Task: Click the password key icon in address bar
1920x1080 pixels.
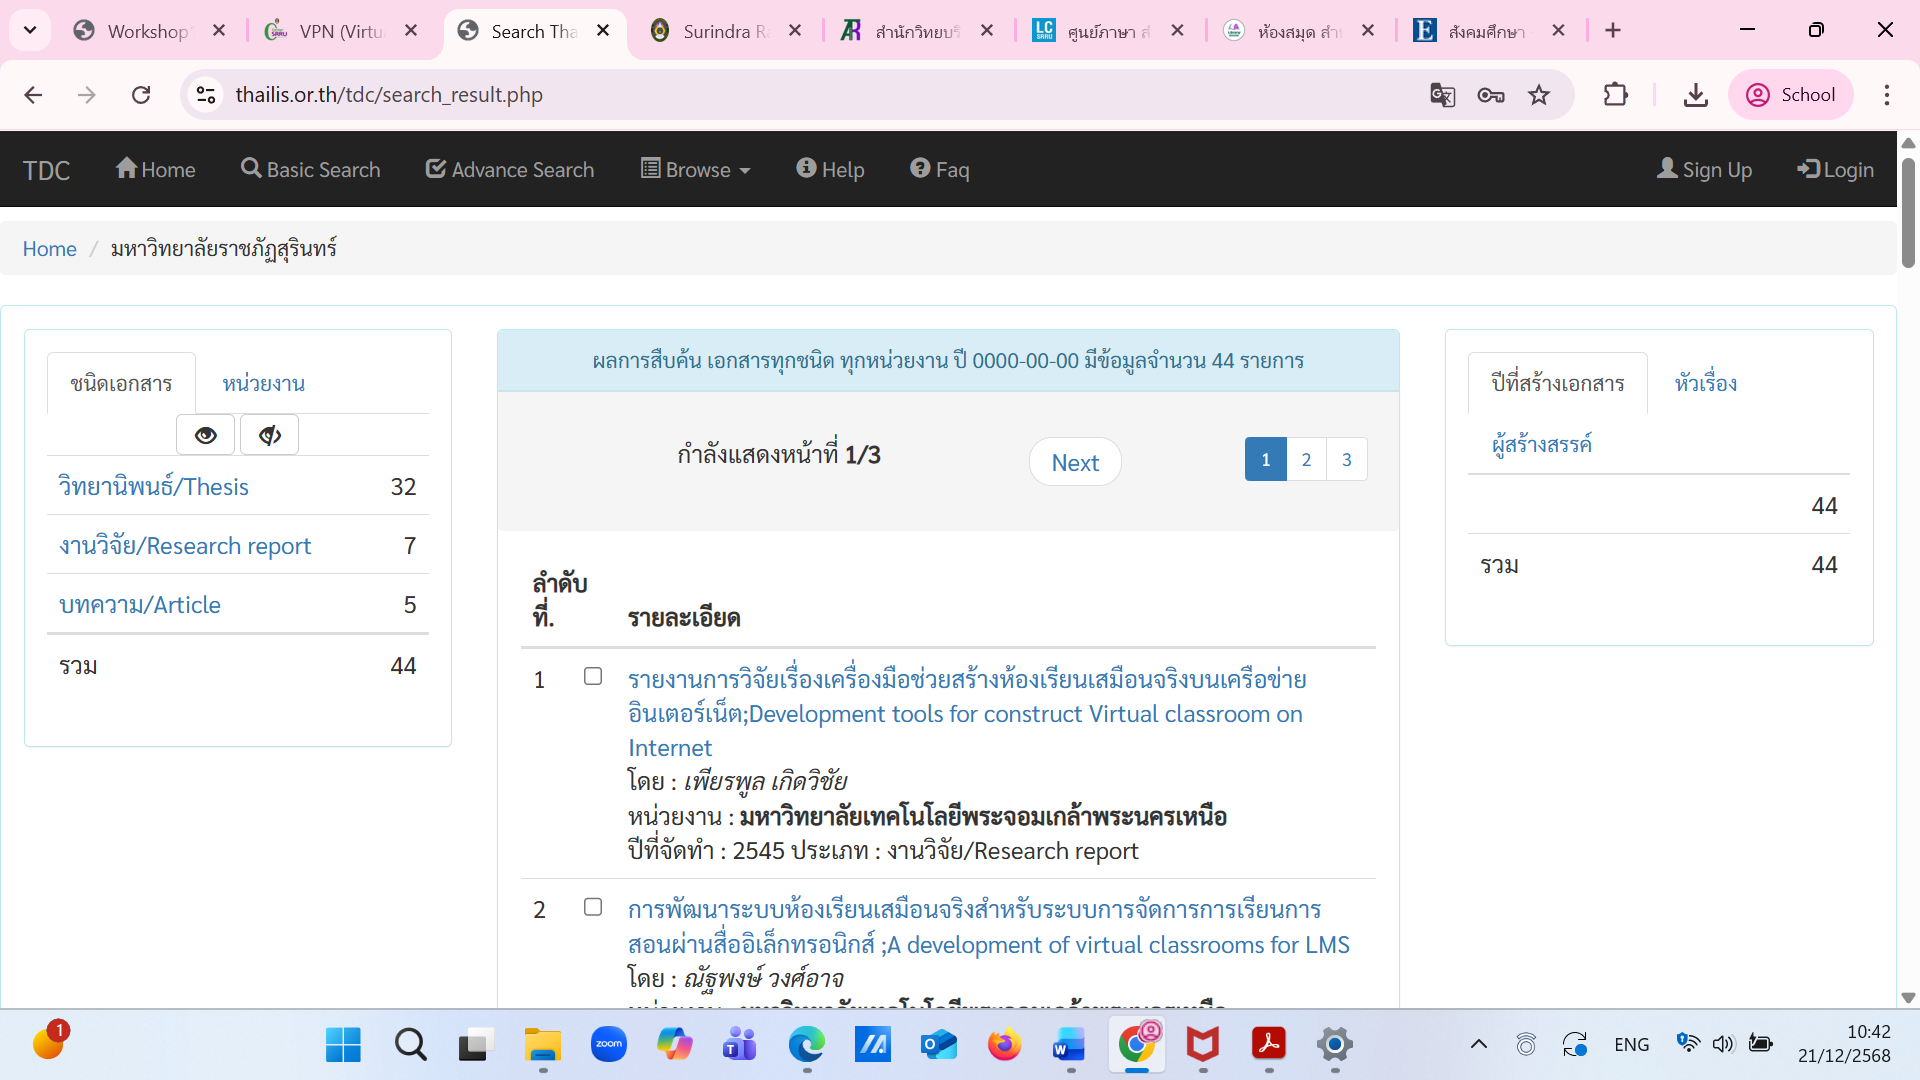Action: coord(1490,95)
